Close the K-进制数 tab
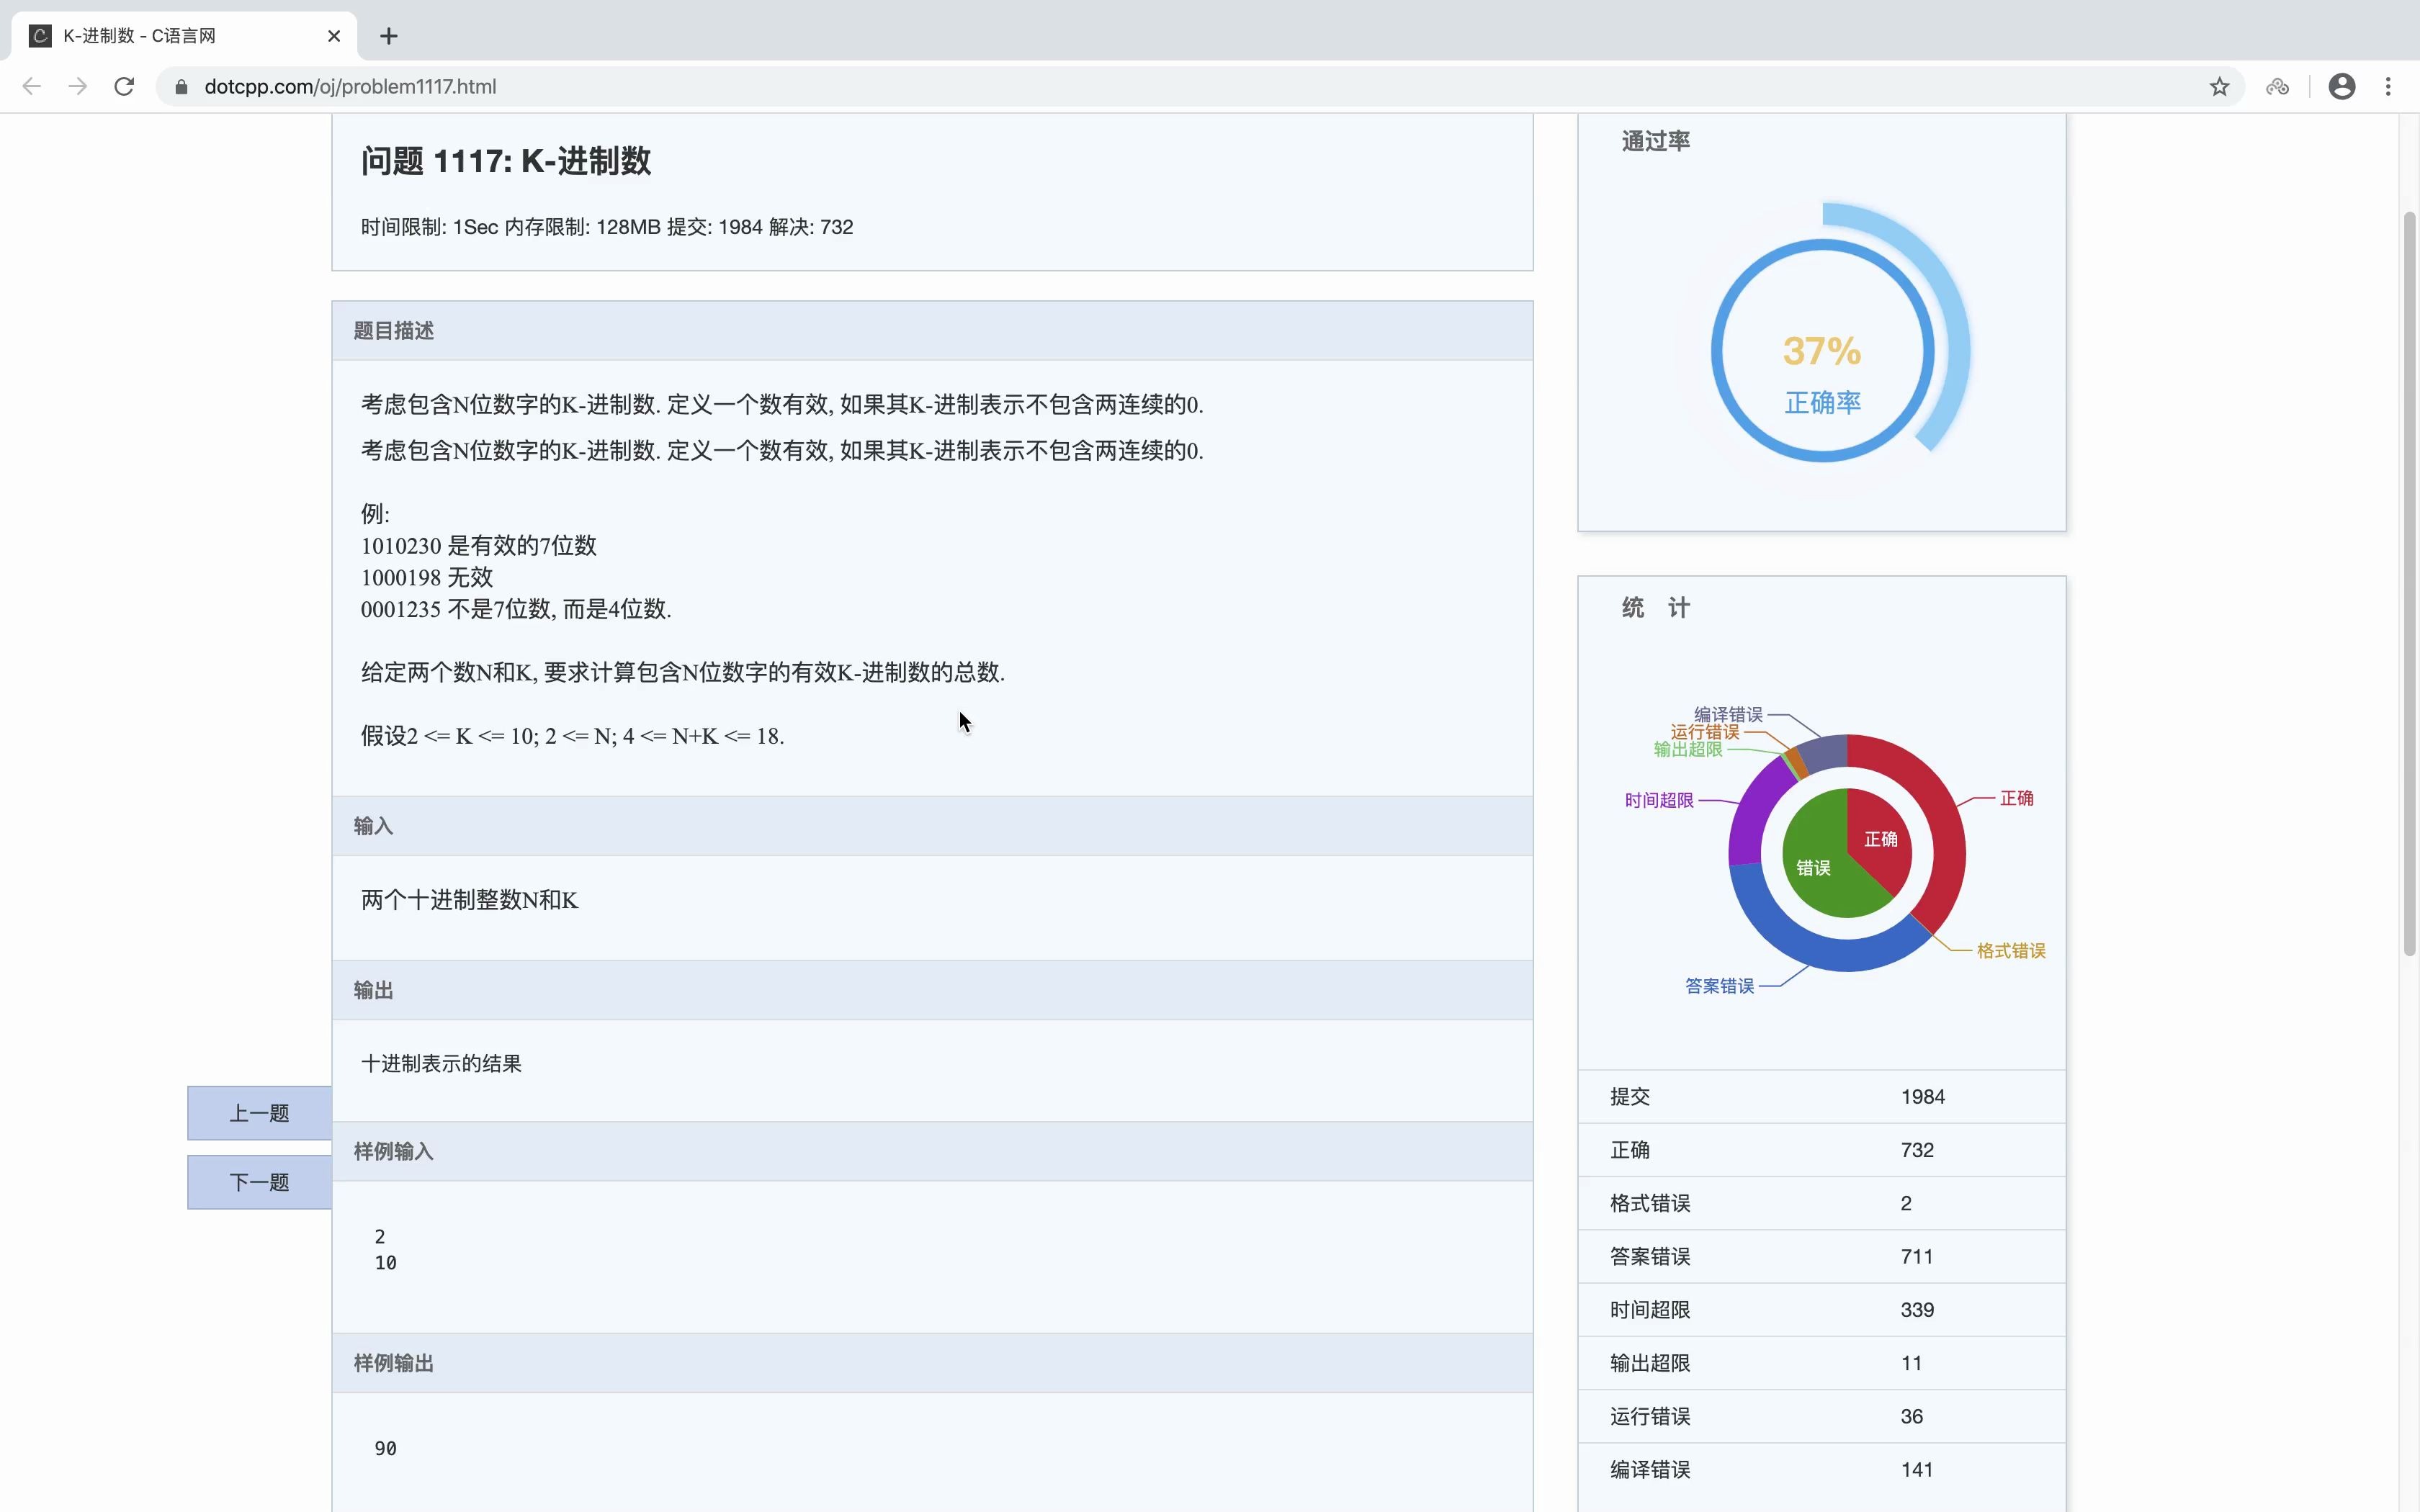This screenshot has height=1512, width=2420. 334,36
